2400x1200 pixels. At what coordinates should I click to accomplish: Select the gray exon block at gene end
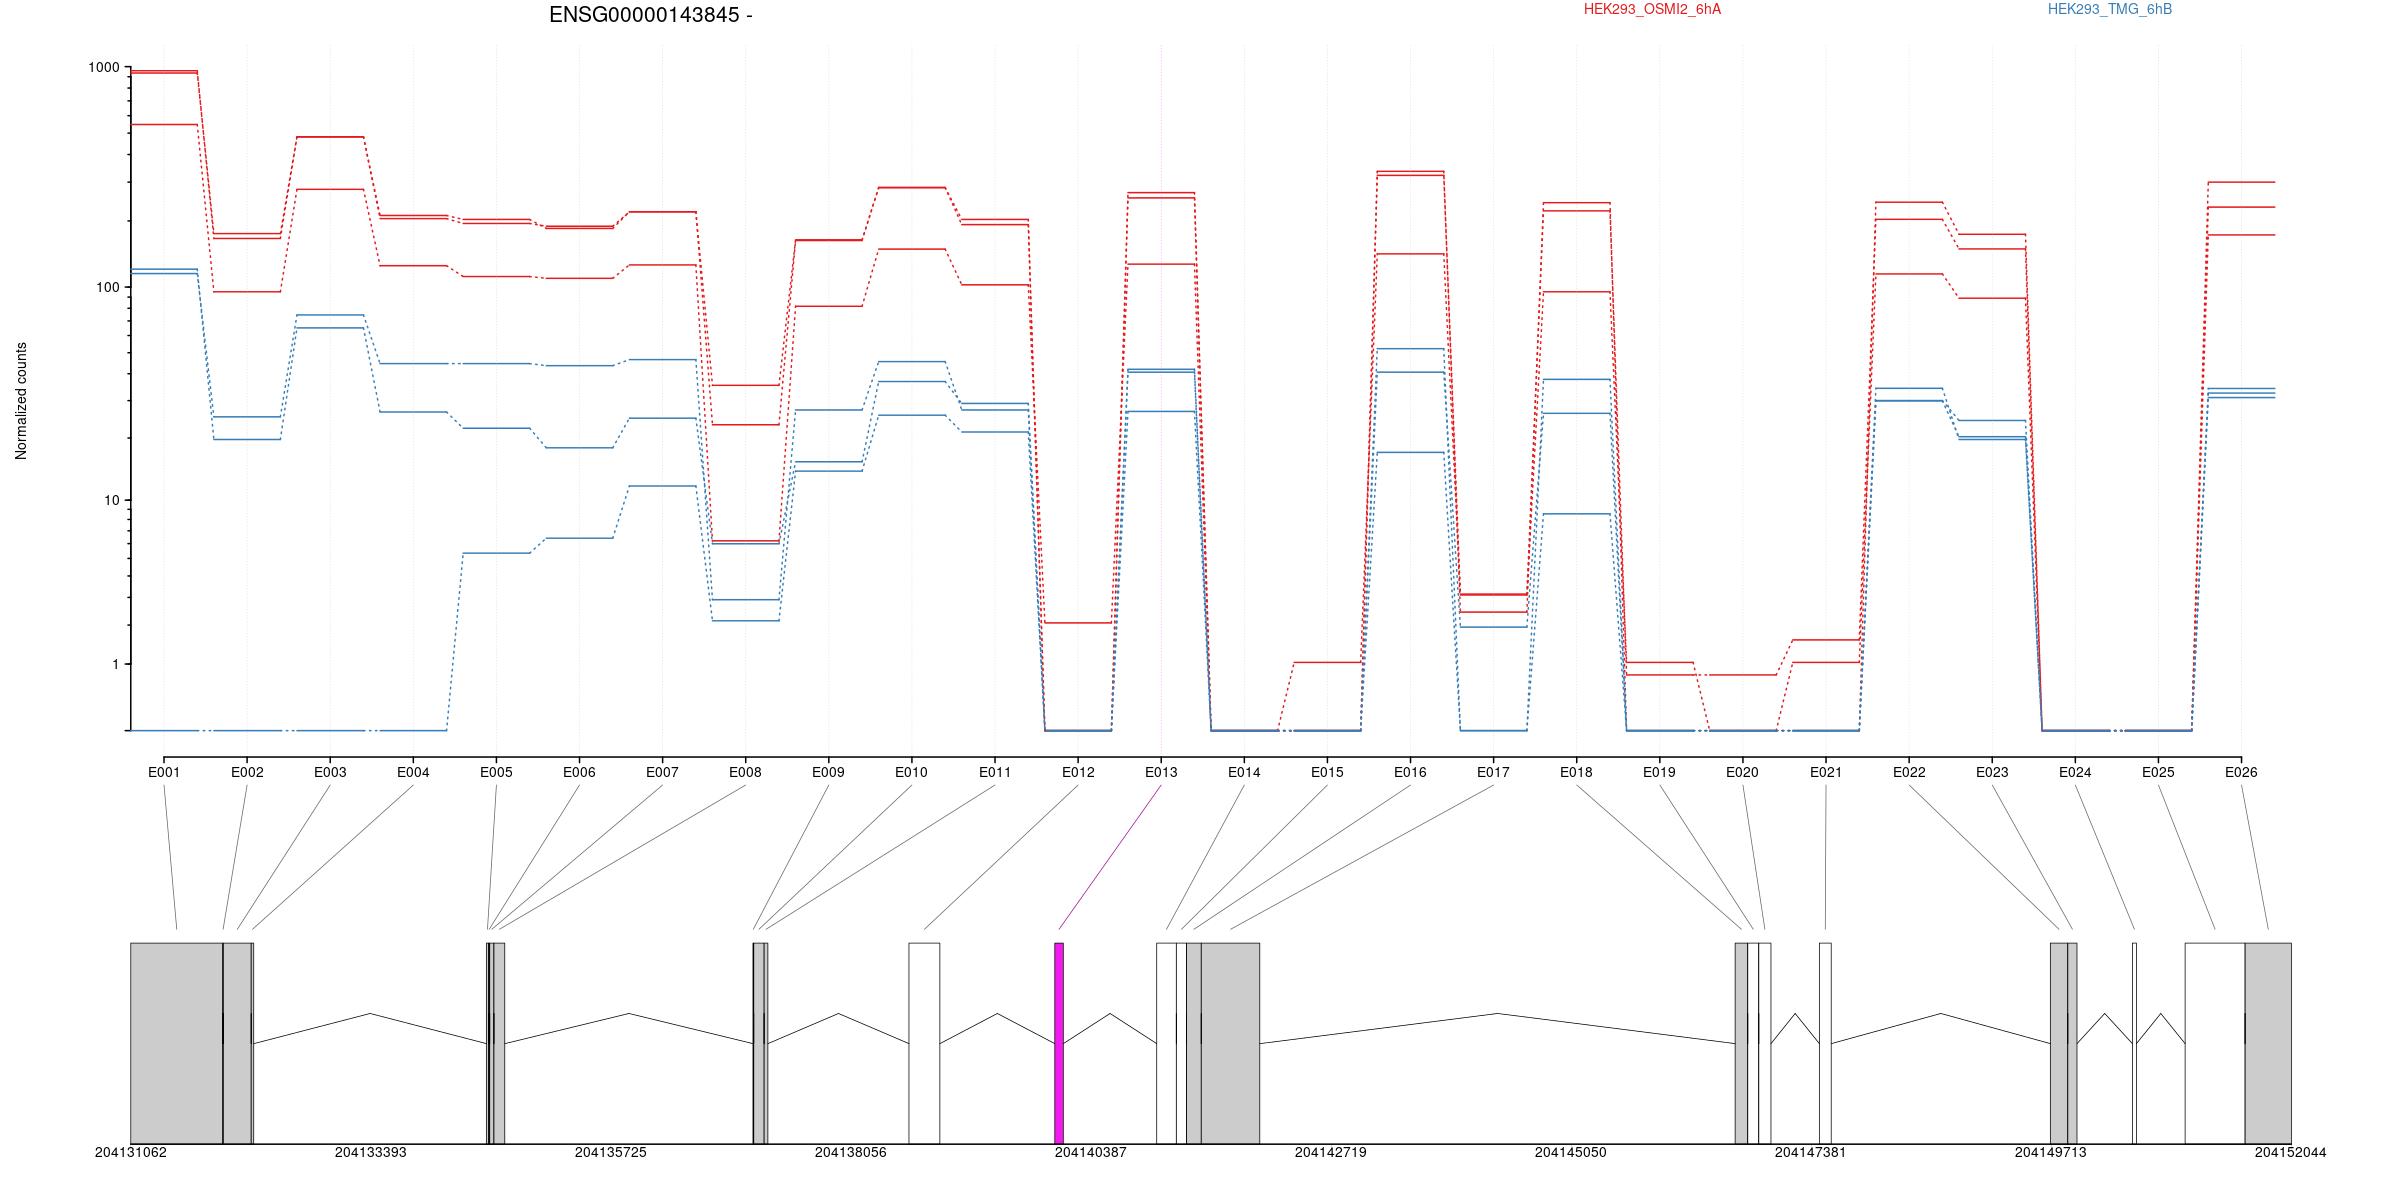coord(2268,1043)
